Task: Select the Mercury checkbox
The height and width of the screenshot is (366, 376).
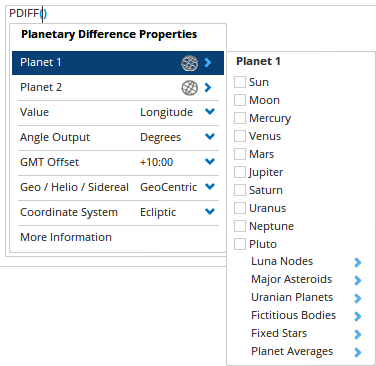Action: [240, 118]
